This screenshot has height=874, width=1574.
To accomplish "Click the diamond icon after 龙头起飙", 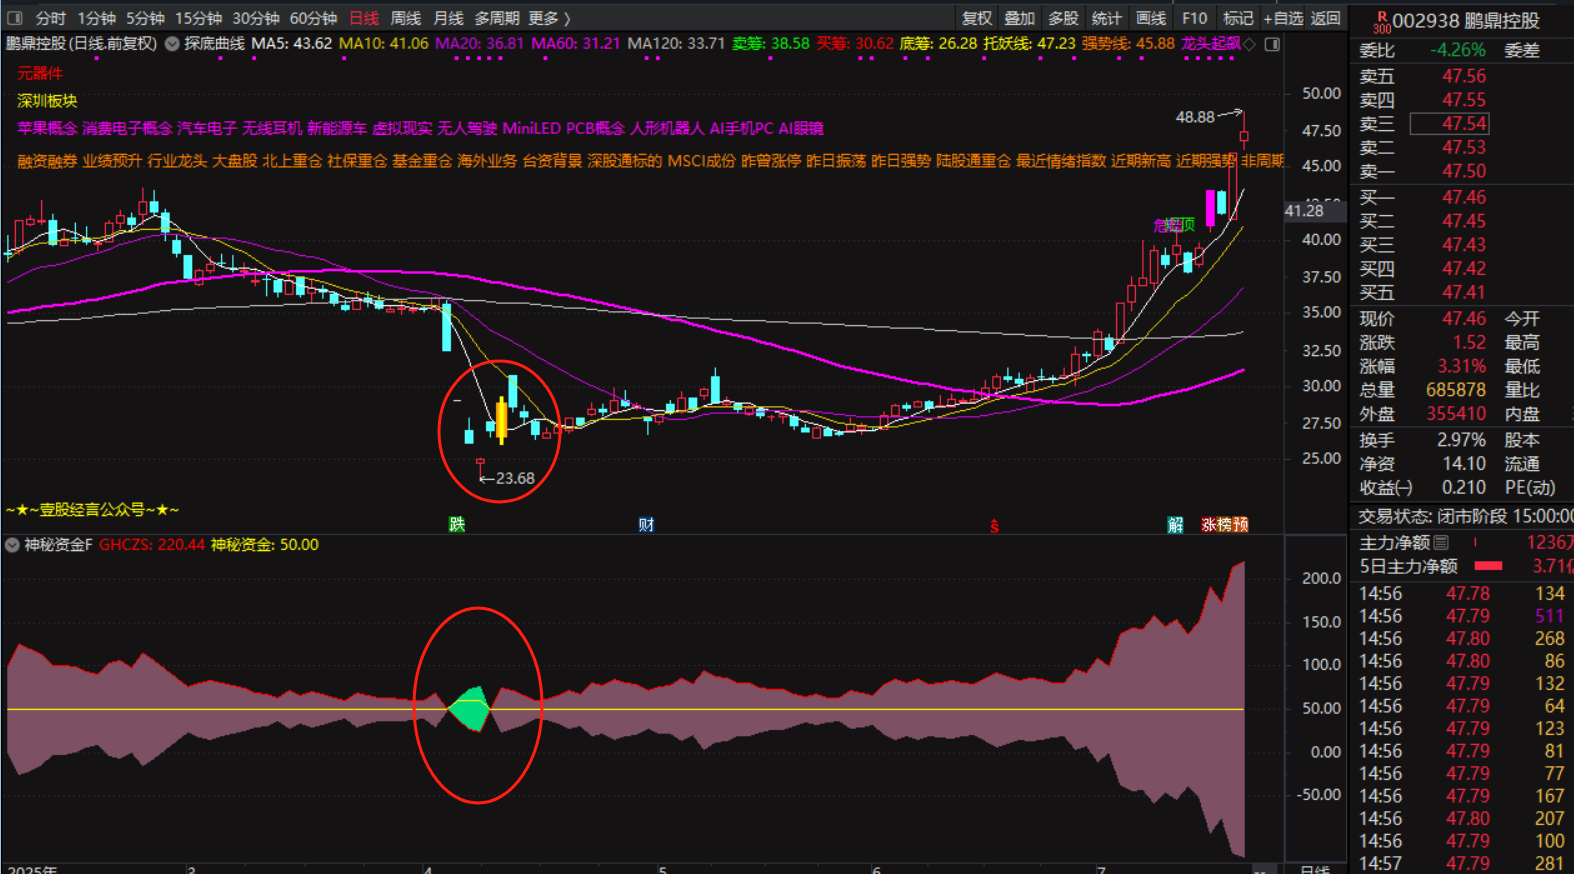I will 1249,44.
